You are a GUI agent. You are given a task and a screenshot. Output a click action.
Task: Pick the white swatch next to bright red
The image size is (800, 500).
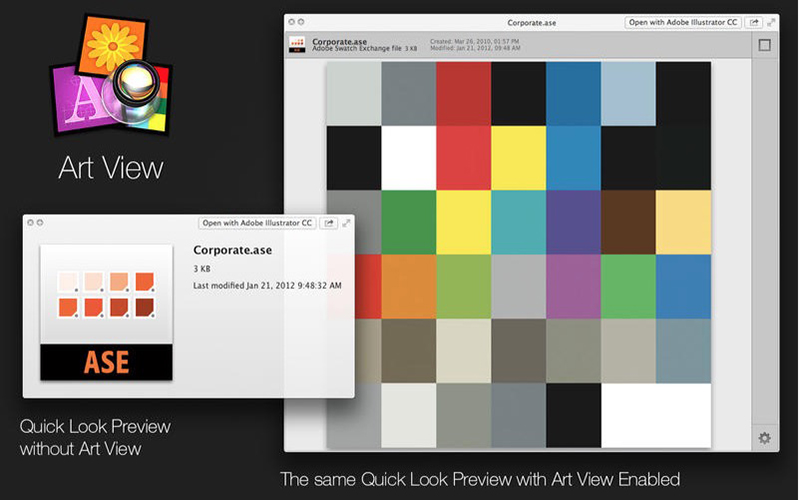[x=409, y=158]
